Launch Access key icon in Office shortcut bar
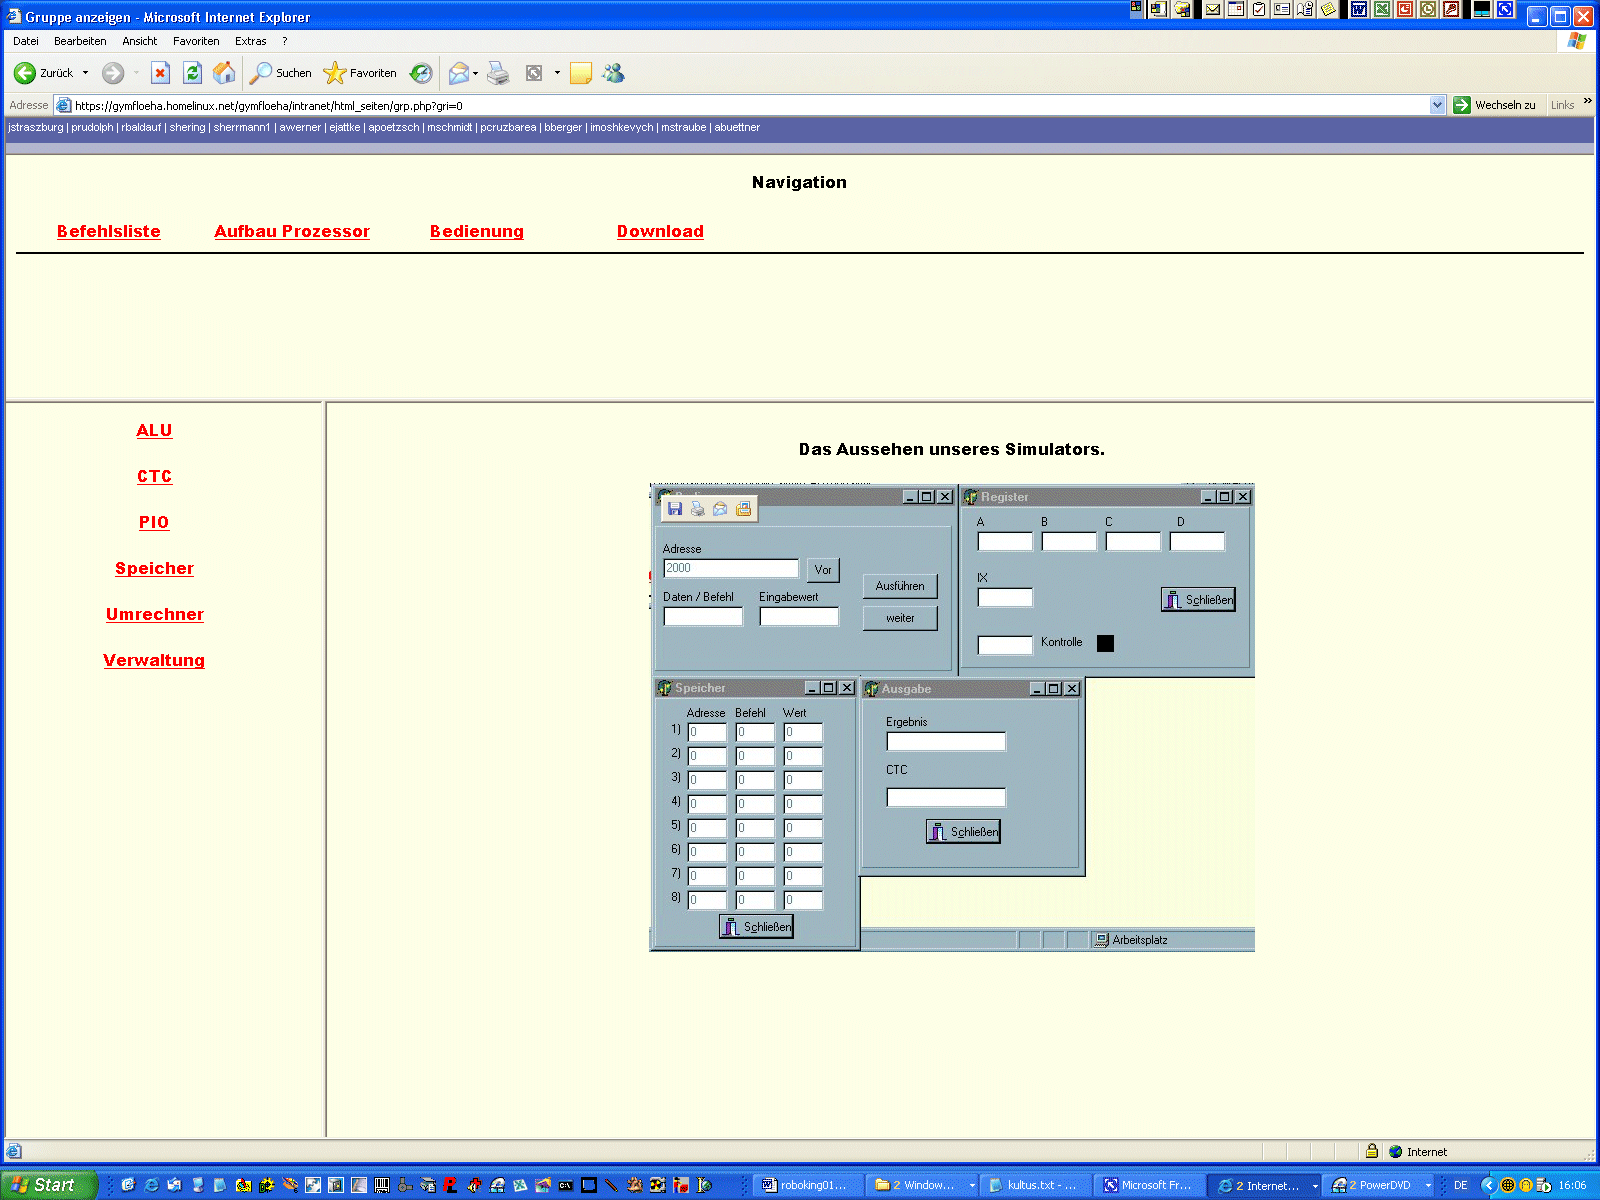 tap(1451, 9)
